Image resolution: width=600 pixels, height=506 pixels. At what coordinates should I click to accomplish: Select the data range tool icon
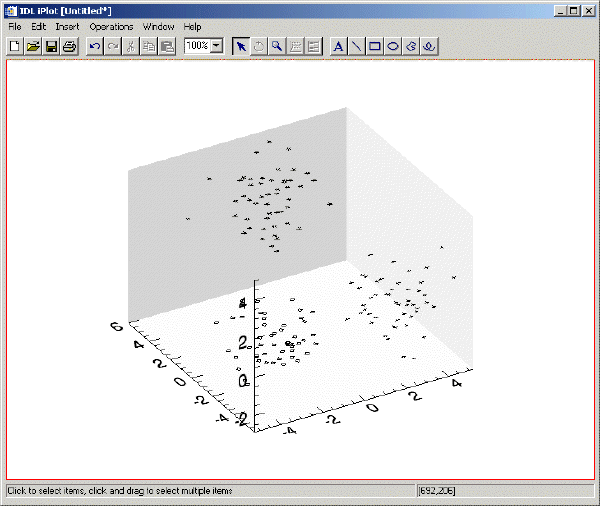[295, 47]
